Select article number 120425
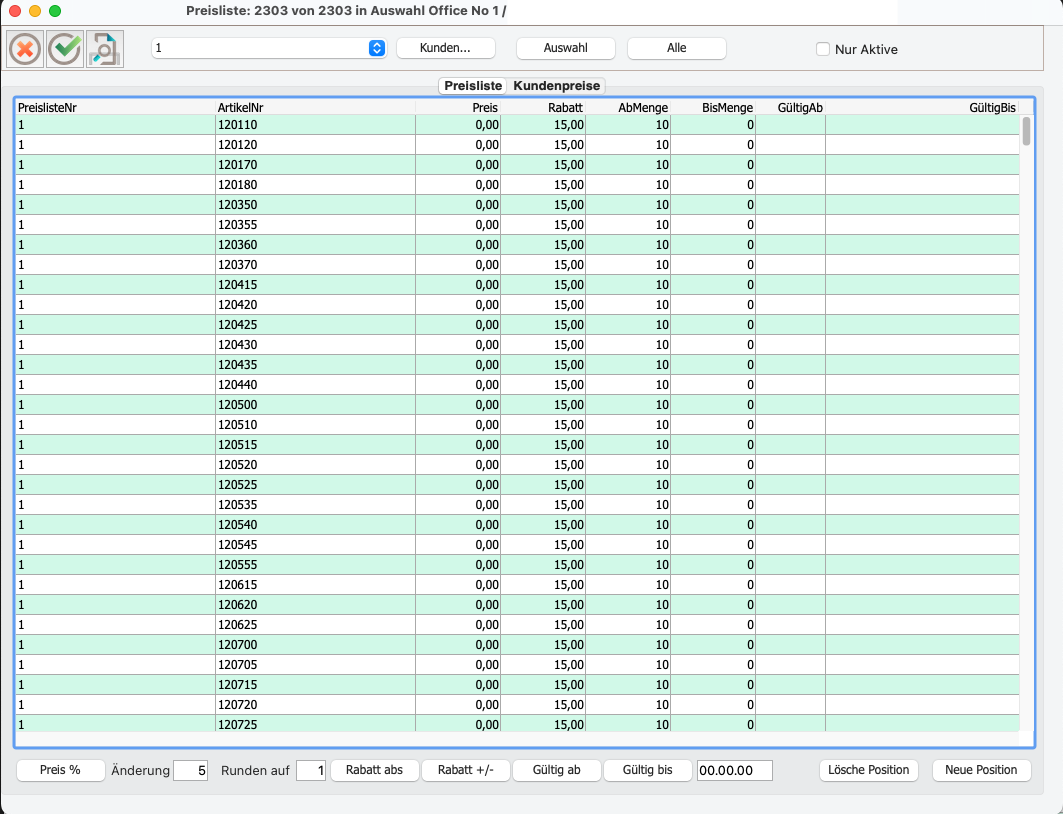The image size is (1063, 814). pos(237,325)
